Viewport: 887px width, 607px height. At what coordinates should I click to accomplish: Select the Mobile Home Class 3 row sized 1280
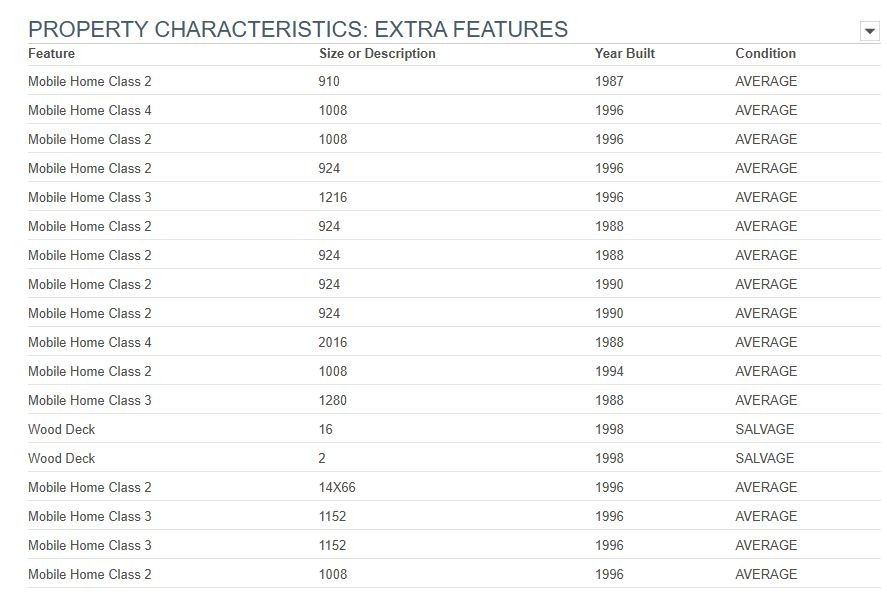click(x=454, y=400)
